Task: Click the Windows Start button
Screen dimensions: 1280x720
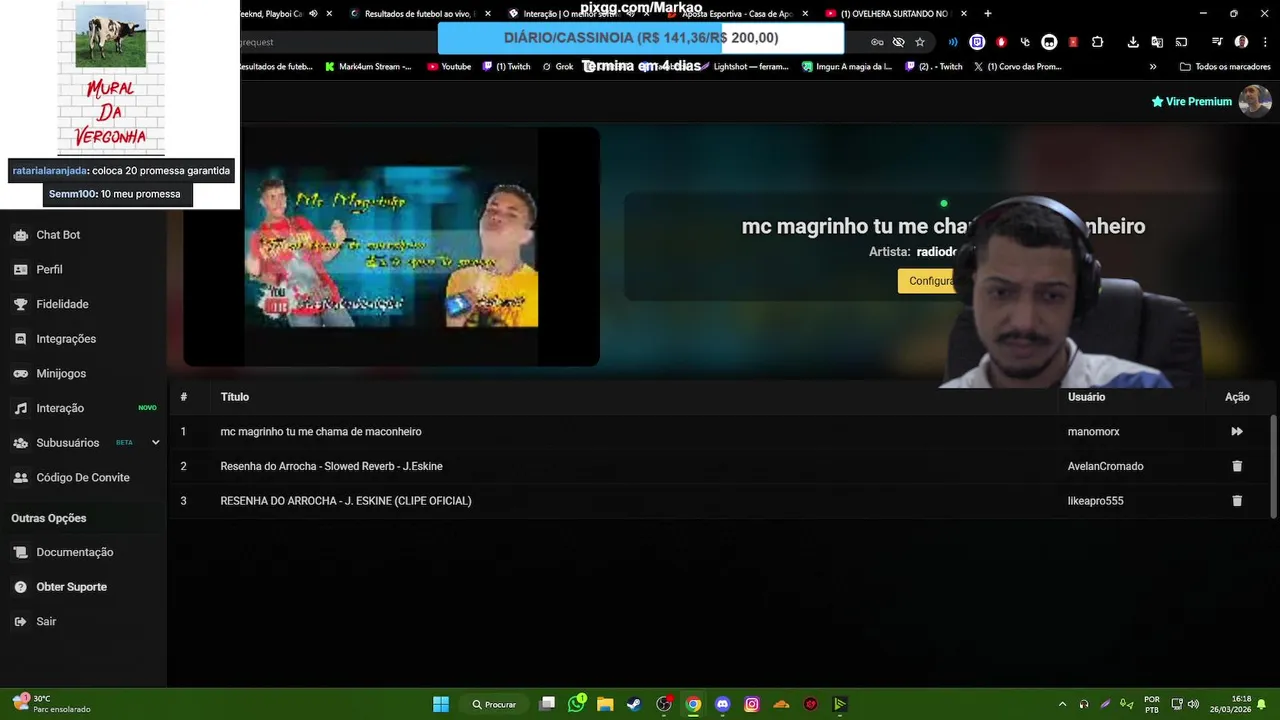Action: tap(441, 704)
